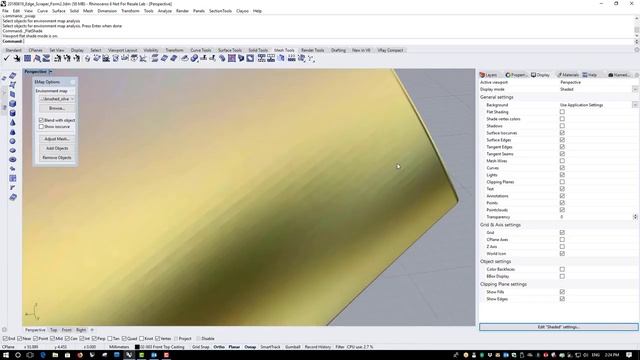Toggle Record History in status bar

click(x=318, y=347)
